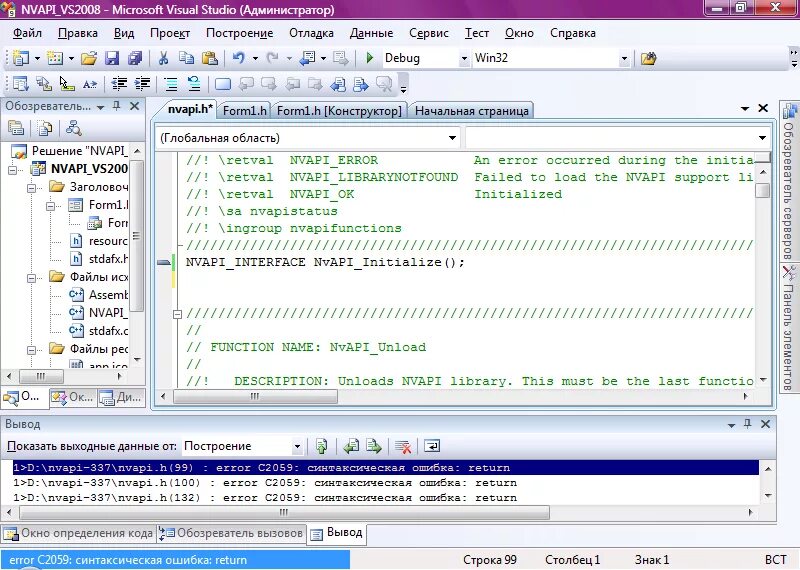Image resolution: width=800 pixels, height=570 pixels.
Task: Toggle auto-hide pin of Output panel
Action: tap(747, 424)
